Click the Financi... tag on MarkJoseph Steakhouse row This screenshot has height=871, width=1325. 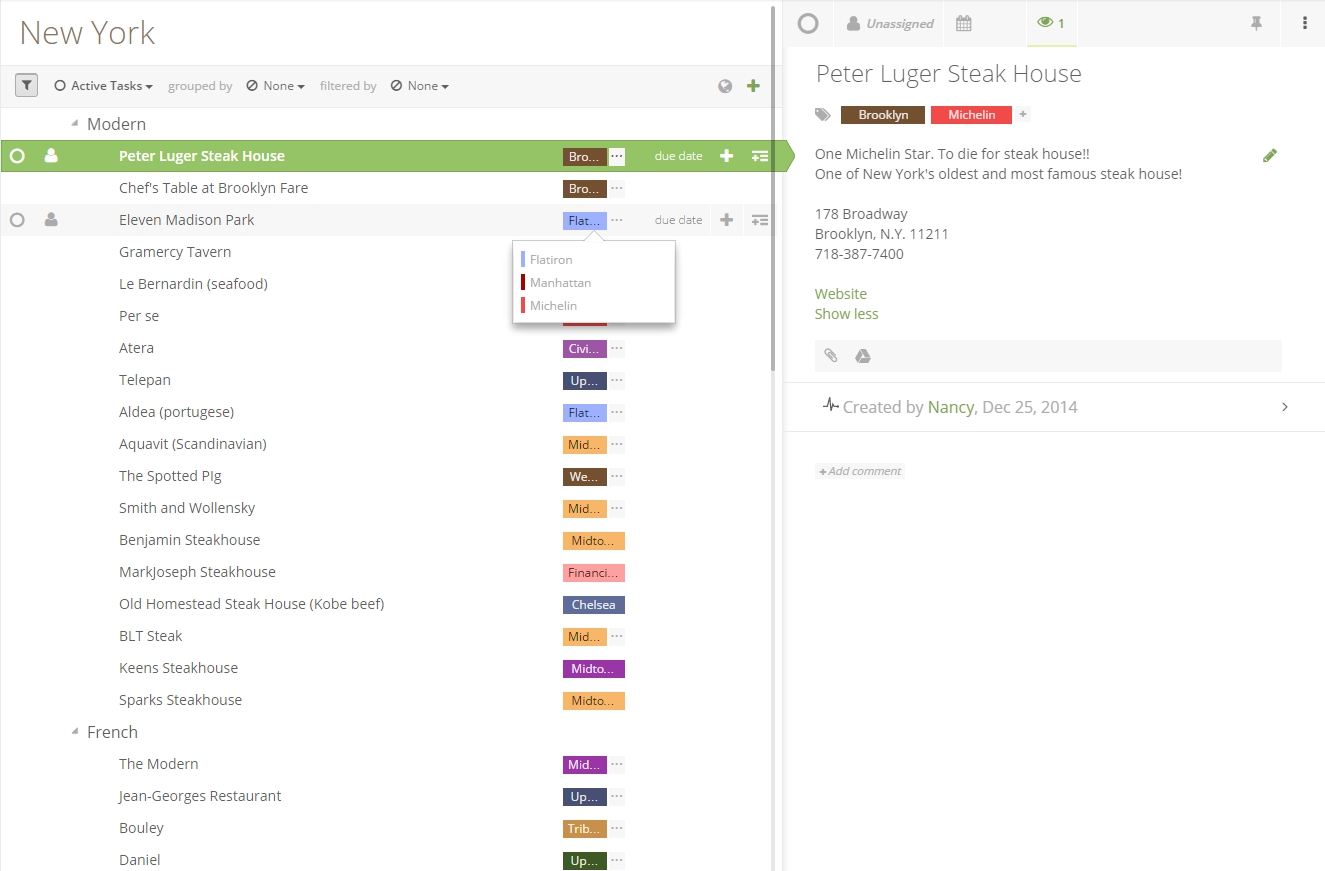click(594, 573)
